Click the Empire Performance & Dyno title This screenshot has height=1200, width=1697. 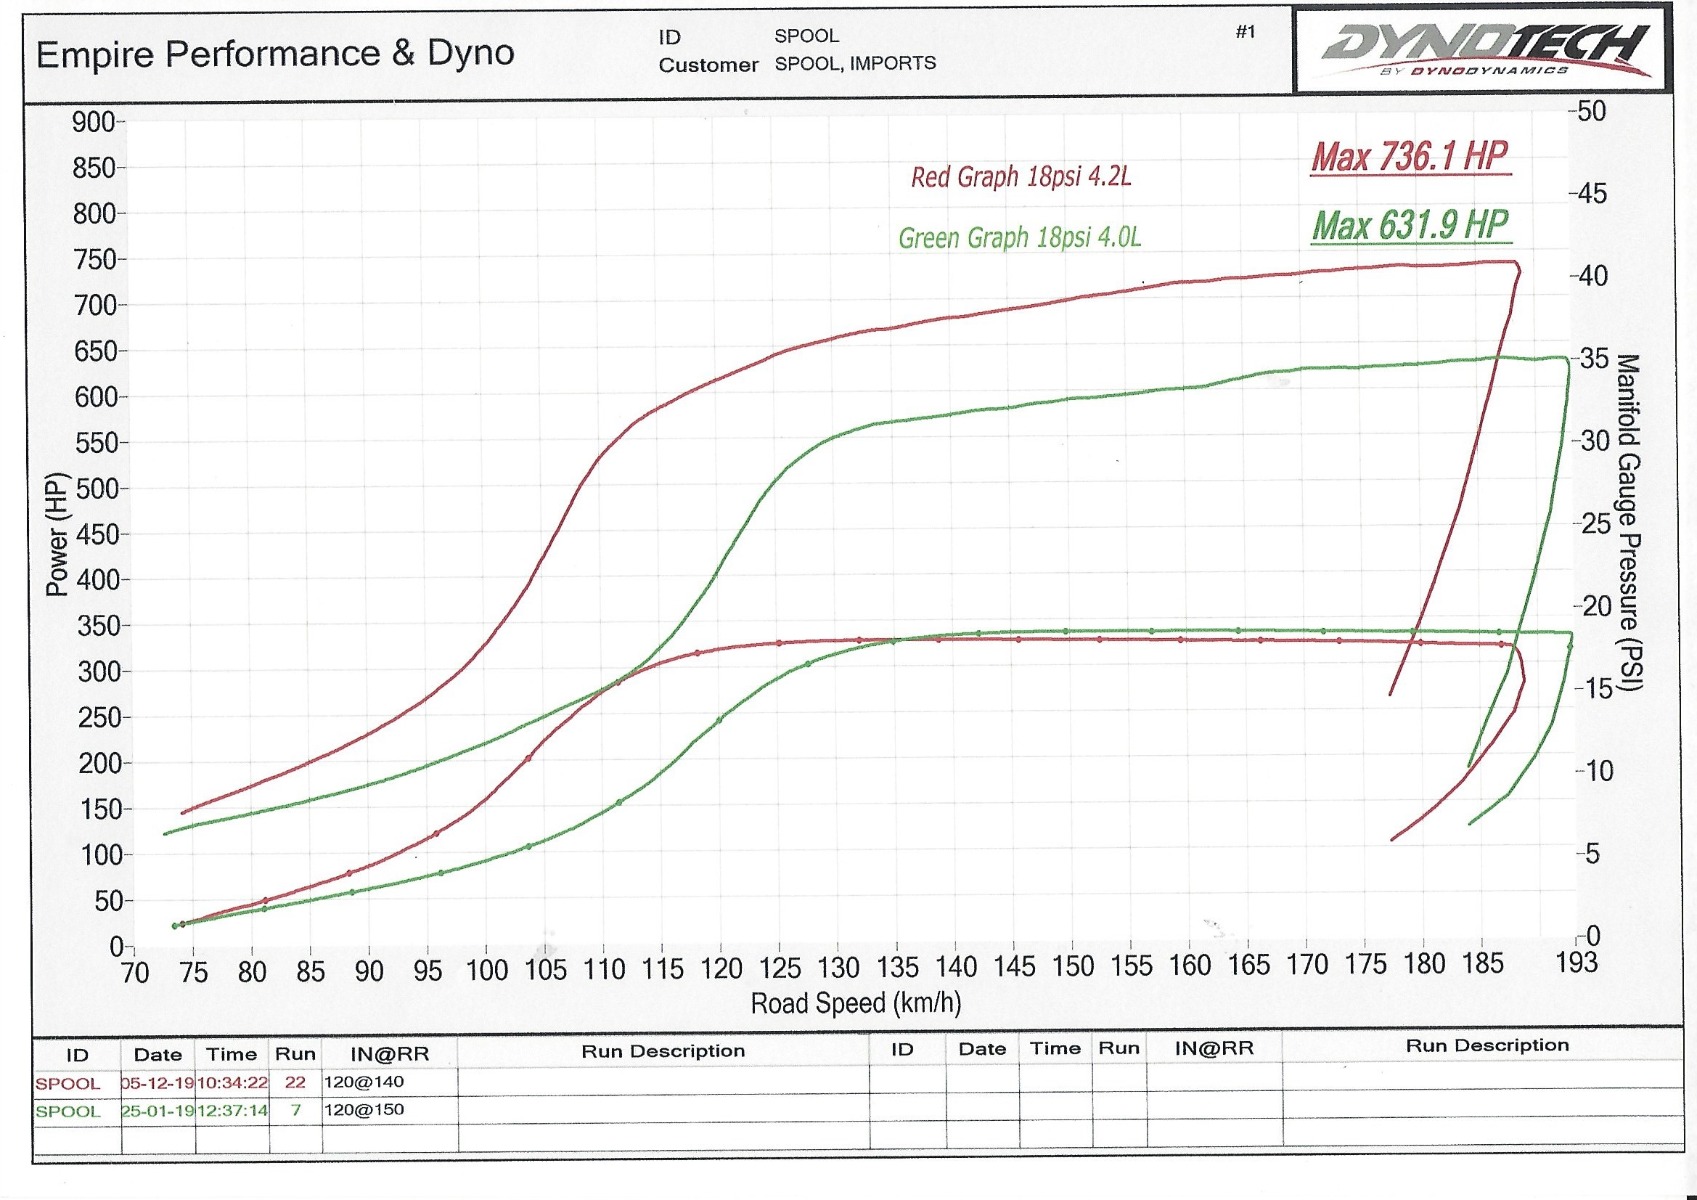(275, 54)
